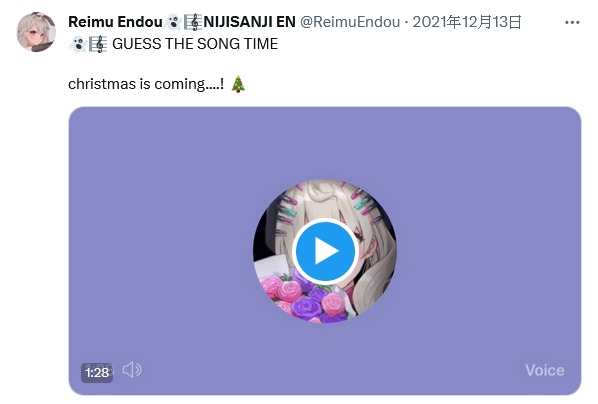Click the Voice label on the media card
598x404 pixels.
click(x=545, y=370)
